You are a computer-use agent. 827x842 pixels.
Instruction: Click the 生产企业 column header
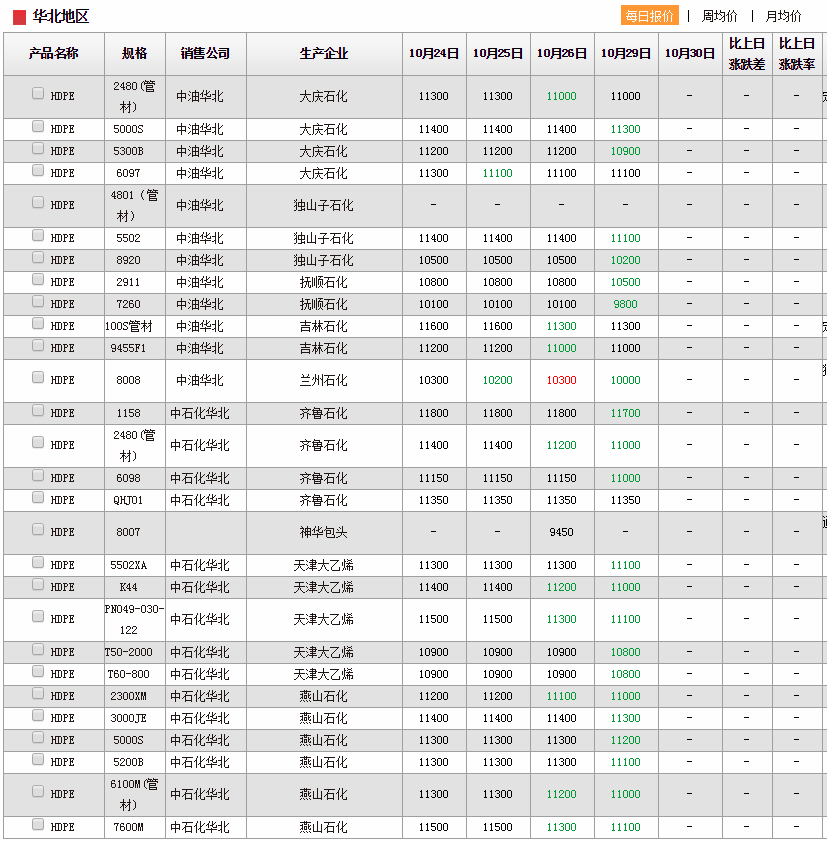[x=324, y=53]
